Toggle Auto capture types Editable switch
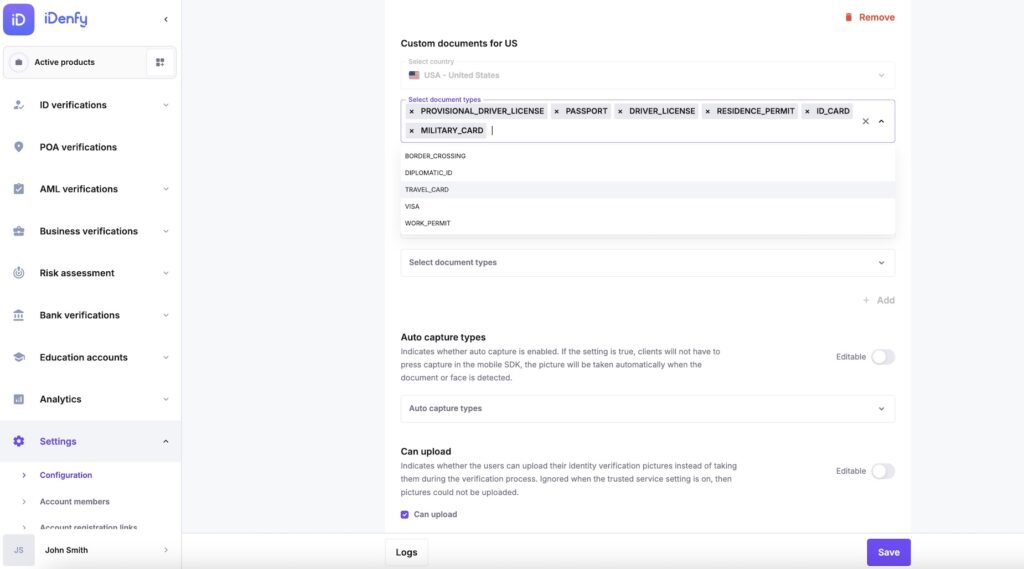Image resolution: width=1024 pixels, height=569 pixels. pos(883,357)
